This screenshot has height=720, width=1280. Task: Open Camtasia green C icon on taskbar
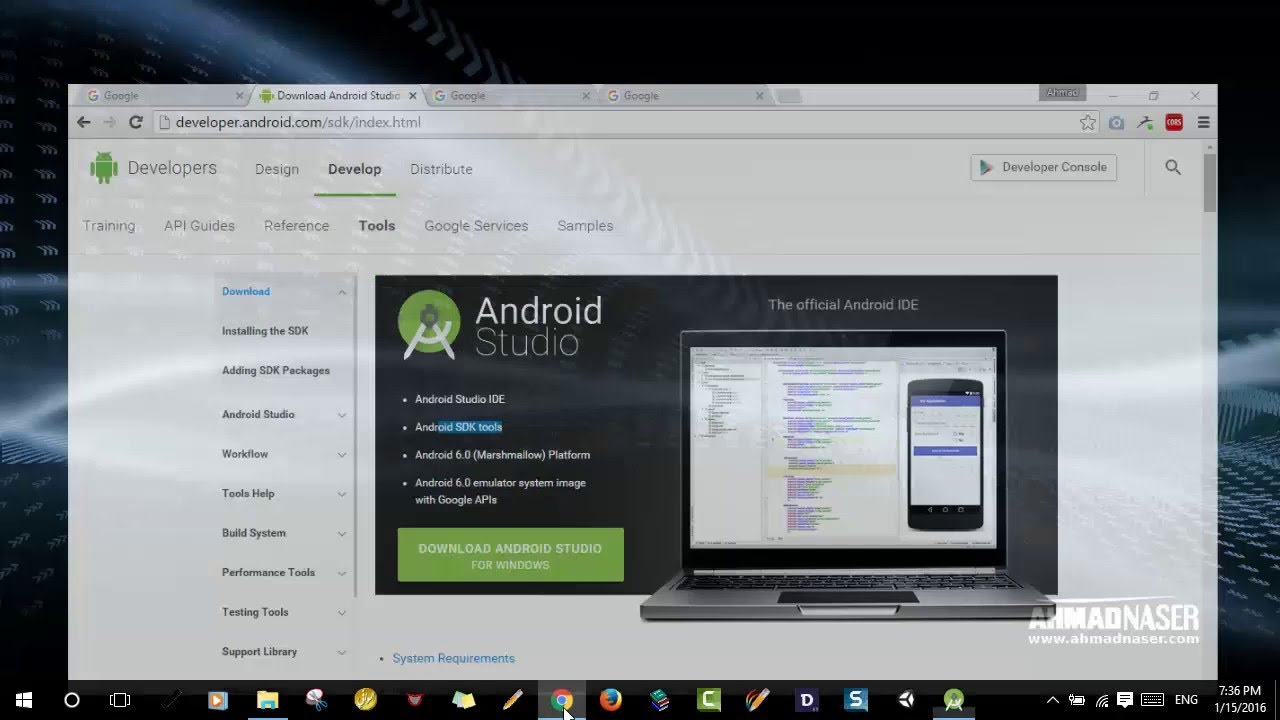(x=709, y=700)
